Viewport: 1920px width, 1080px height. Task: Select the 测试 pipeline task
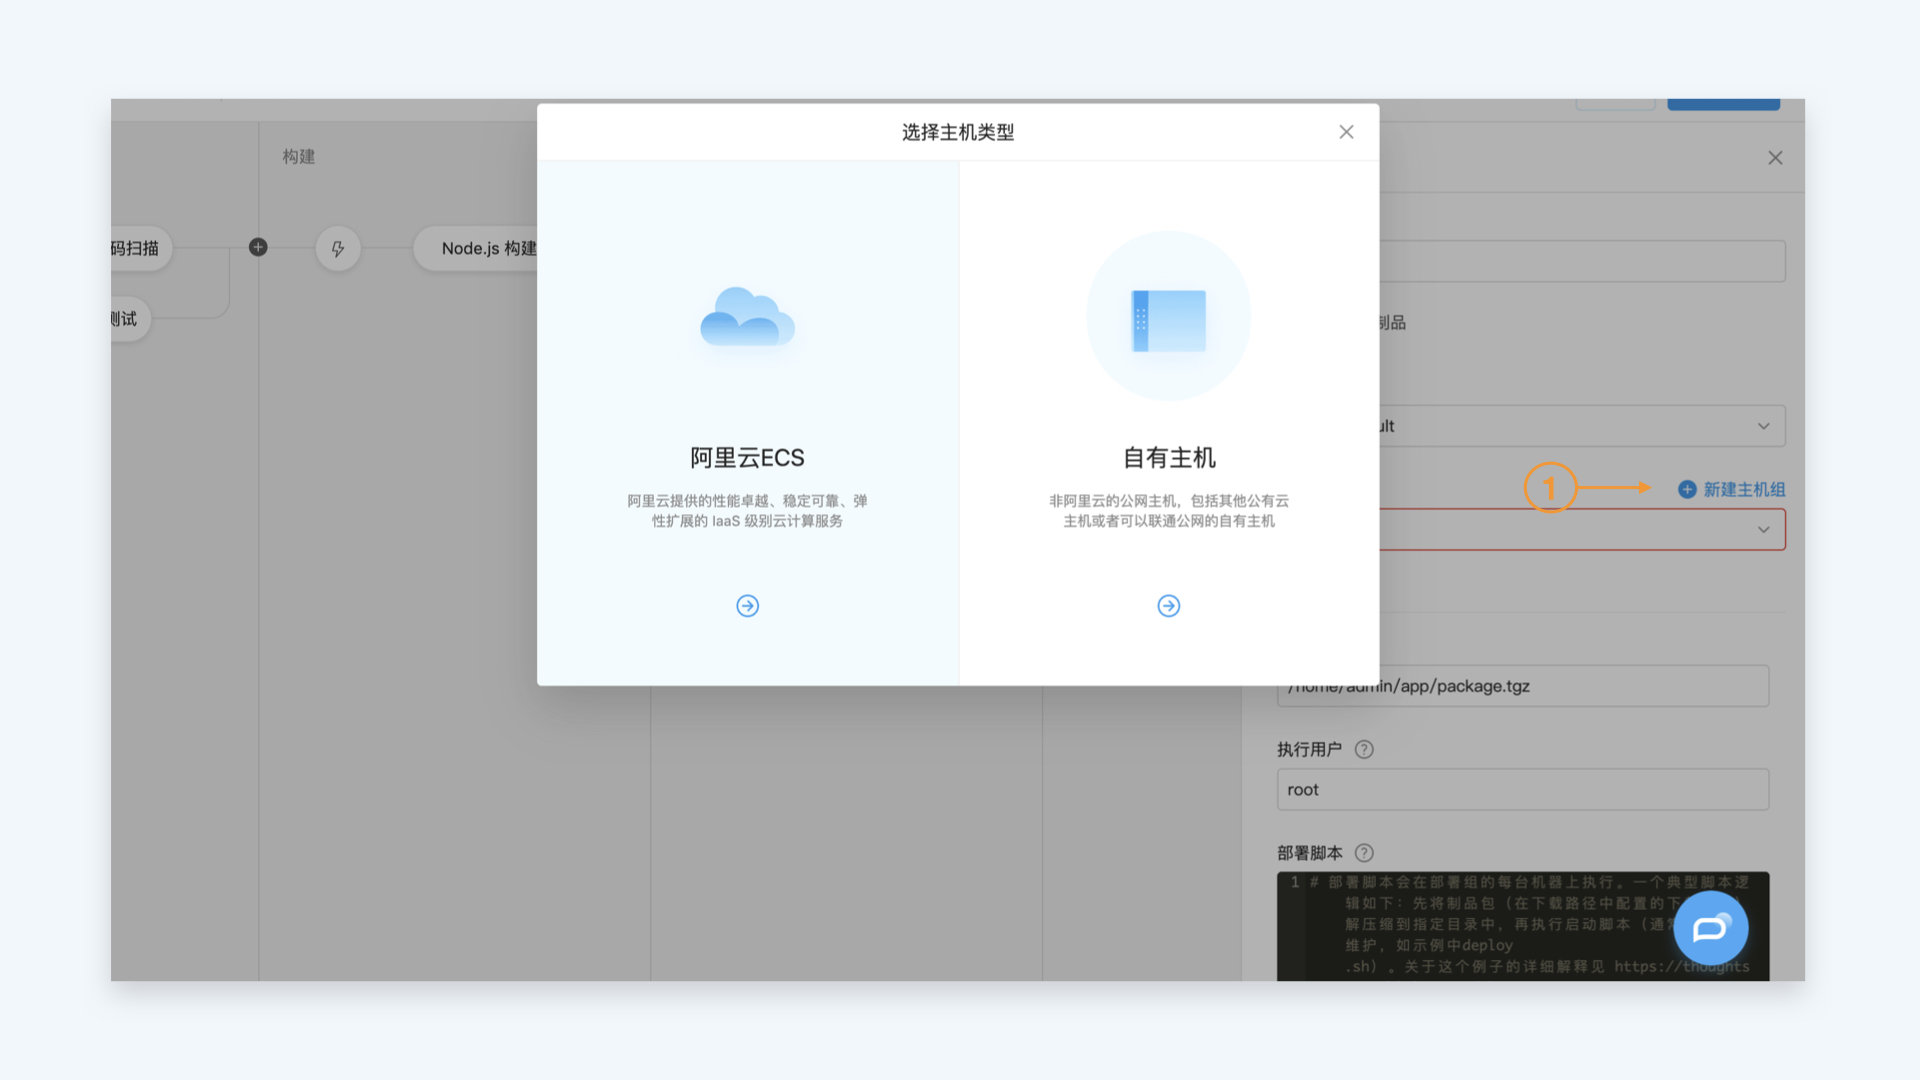(130, 319)
